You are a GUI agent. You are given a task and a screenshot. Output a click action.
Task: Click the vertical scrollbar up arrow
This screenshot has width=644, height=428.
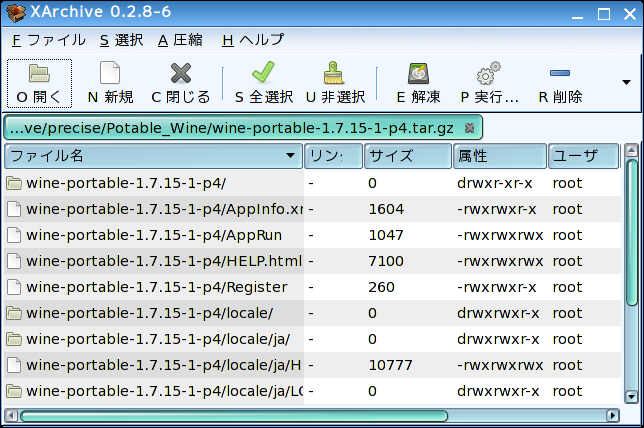click(631, 150)
